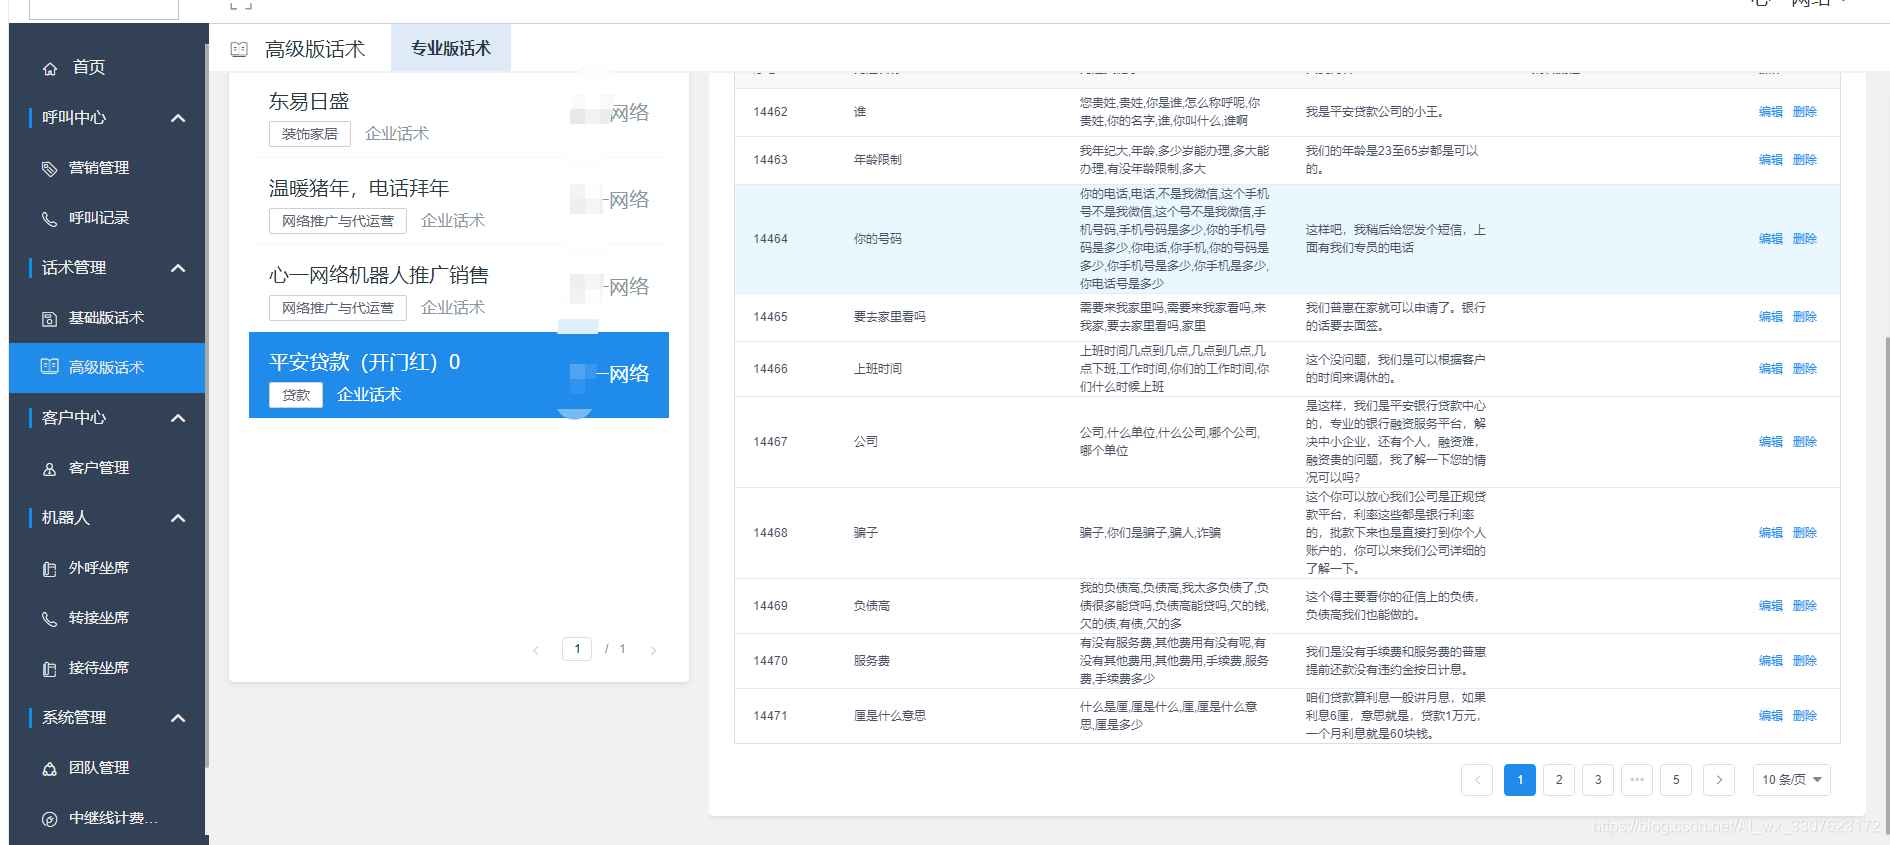The image size is (1890, 845).
Task: Click the home icon beside 首页
Action: click(x=50, y=68)
